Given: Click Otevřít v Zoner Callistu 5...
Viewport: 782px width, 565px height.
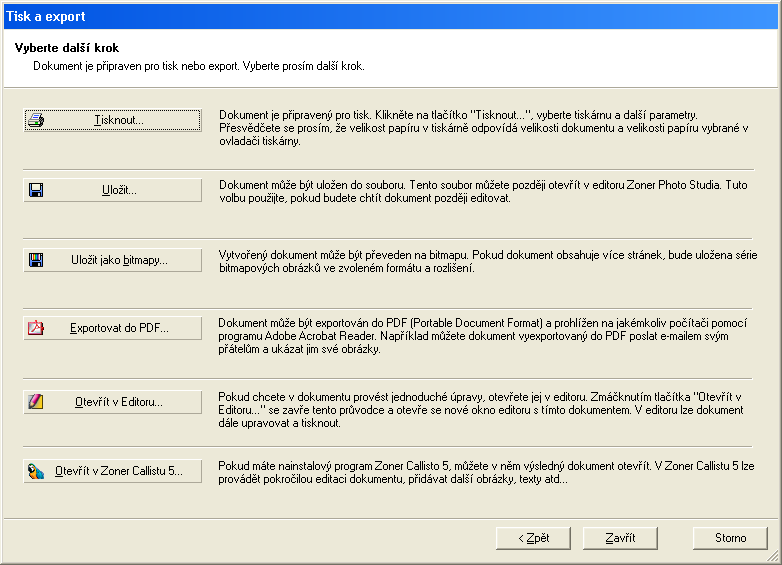Looking at the screenshot, I should pyautogui.click(x=113, y=471).
